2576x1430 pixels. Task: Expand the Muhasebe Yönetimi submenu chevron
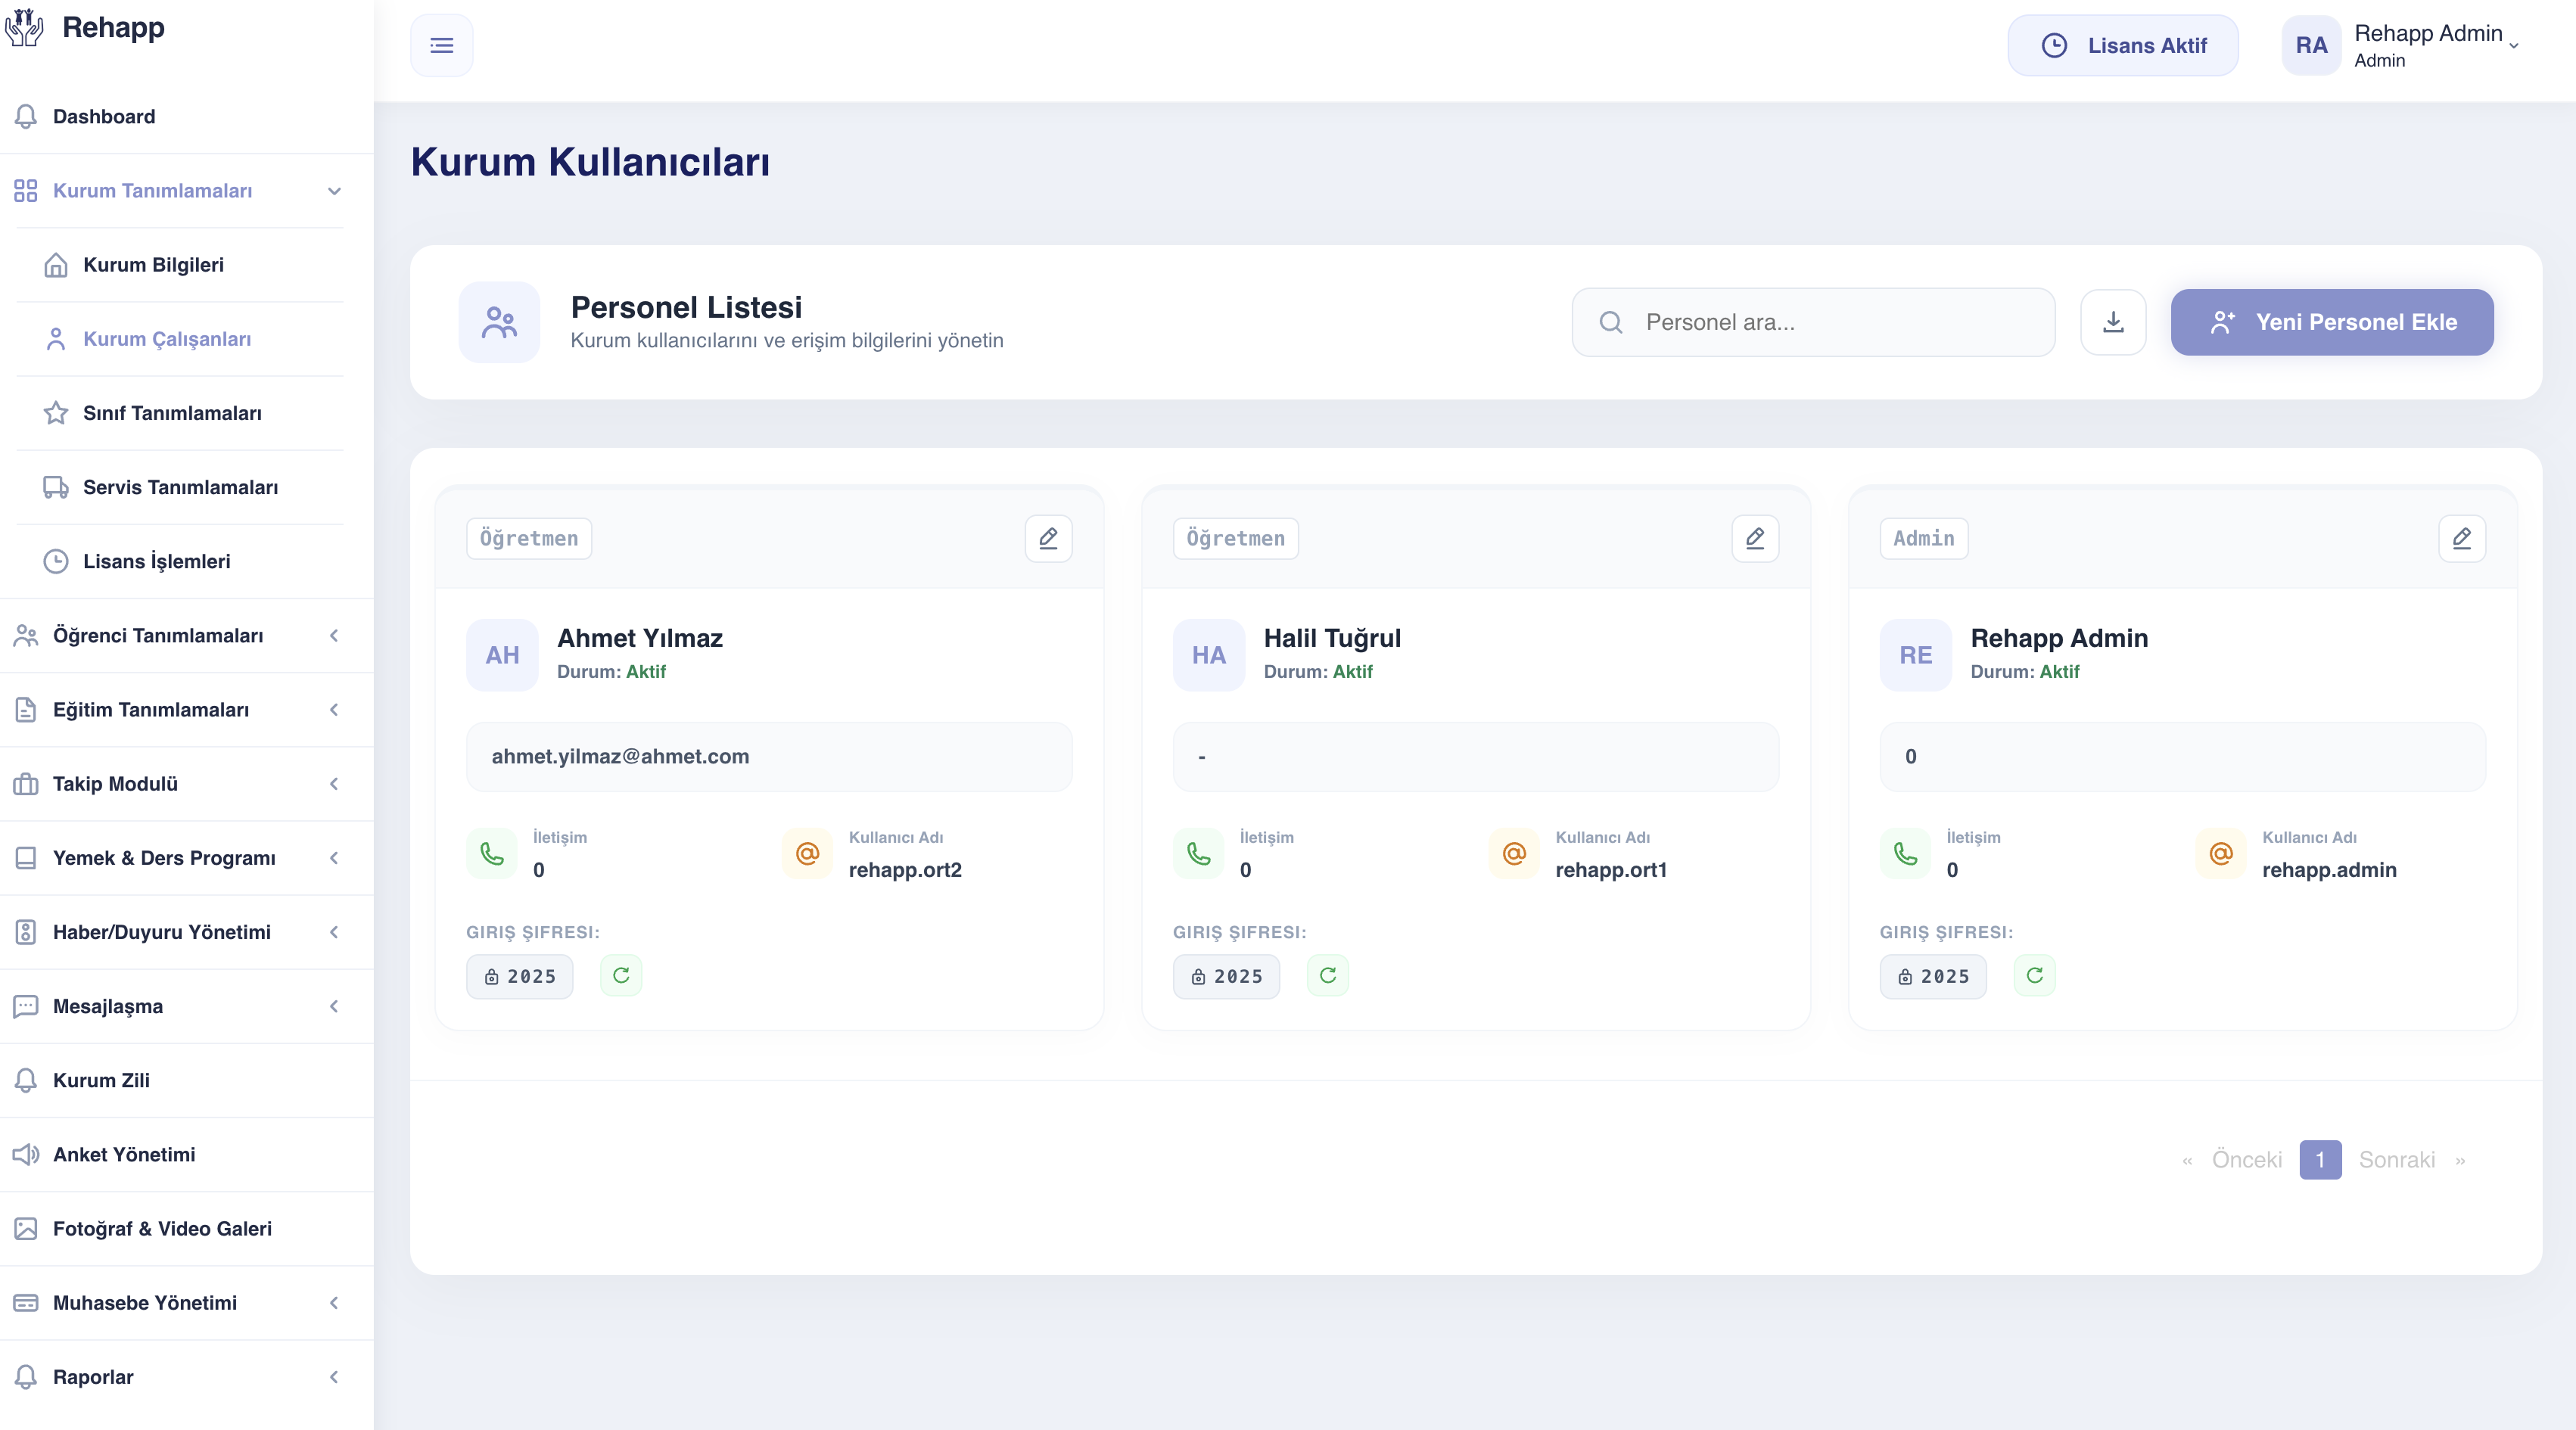(334, 1303)
